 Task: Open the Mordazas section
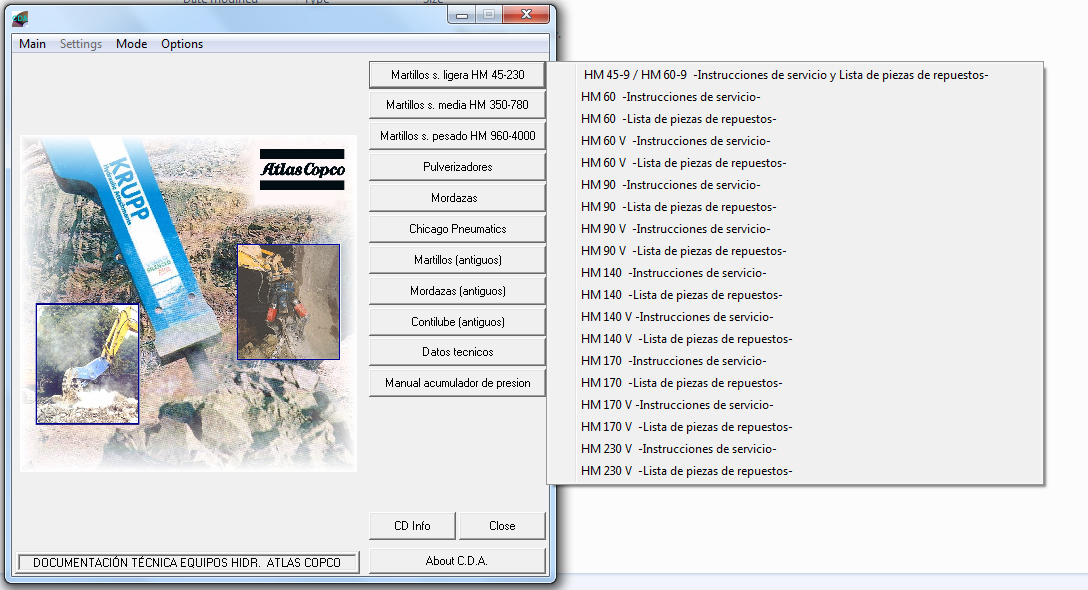[x=457, y=198]
